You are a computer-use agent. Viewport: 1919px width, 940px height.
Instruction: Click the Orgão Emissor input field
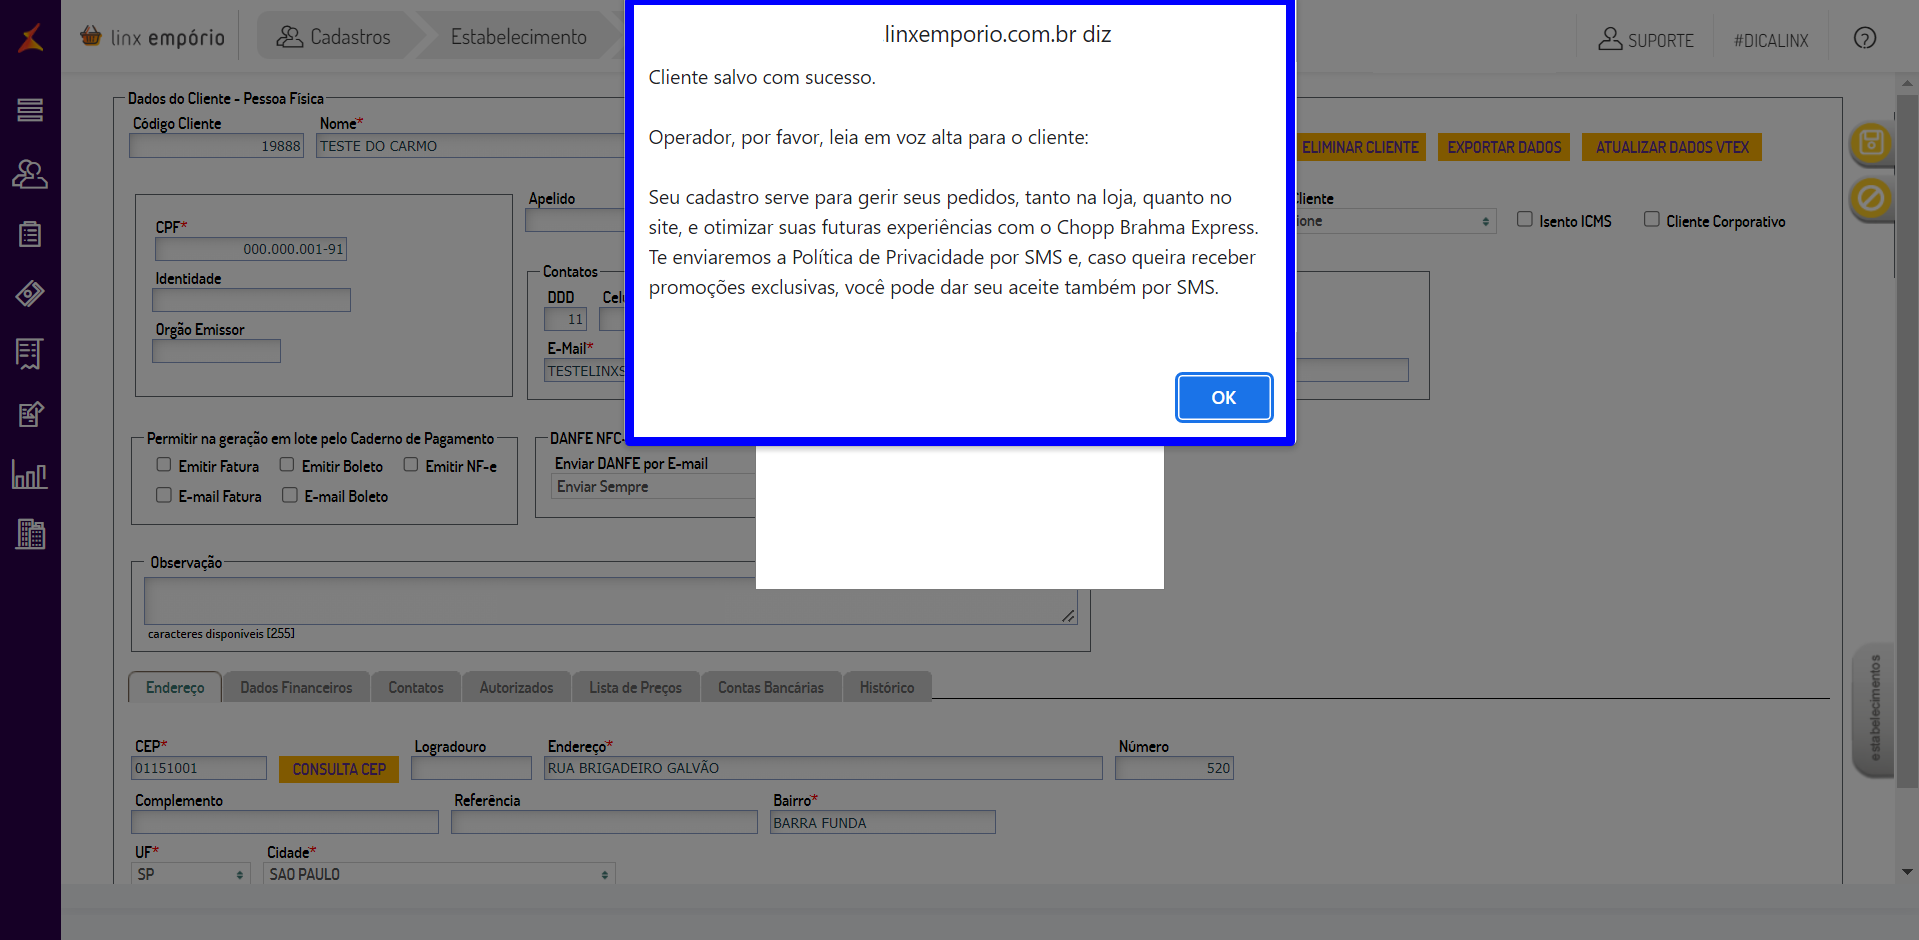click(x=216, y=351)
